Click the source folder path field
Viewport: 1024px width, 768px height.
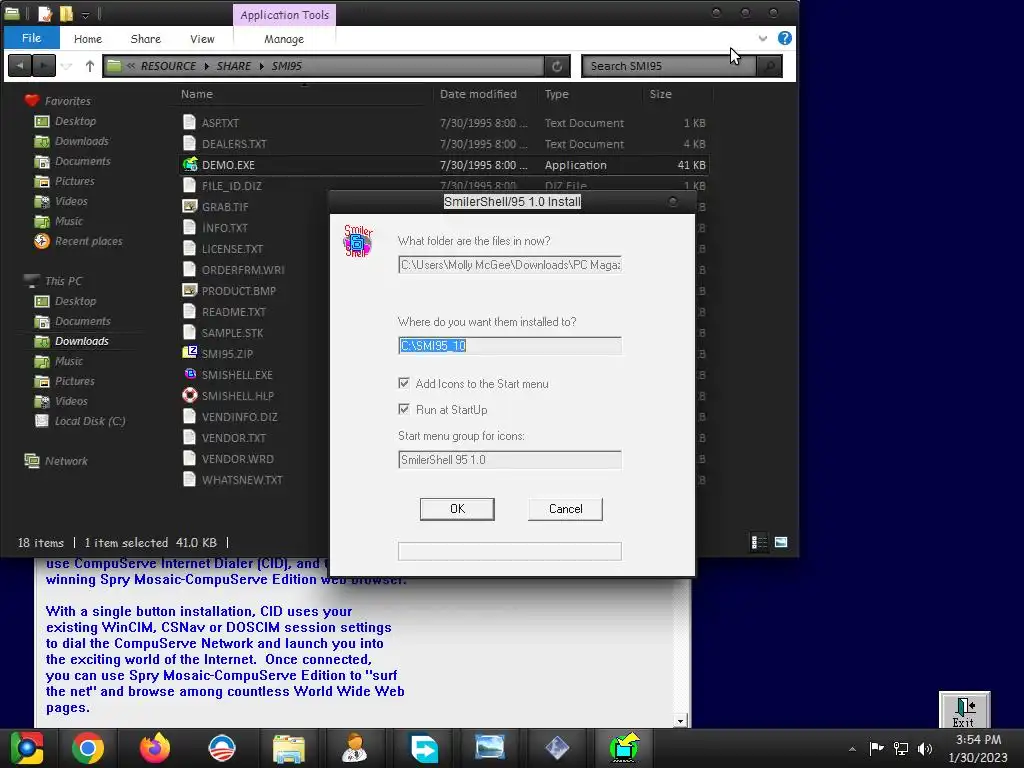pyautogui.click(x=509, y=264)
